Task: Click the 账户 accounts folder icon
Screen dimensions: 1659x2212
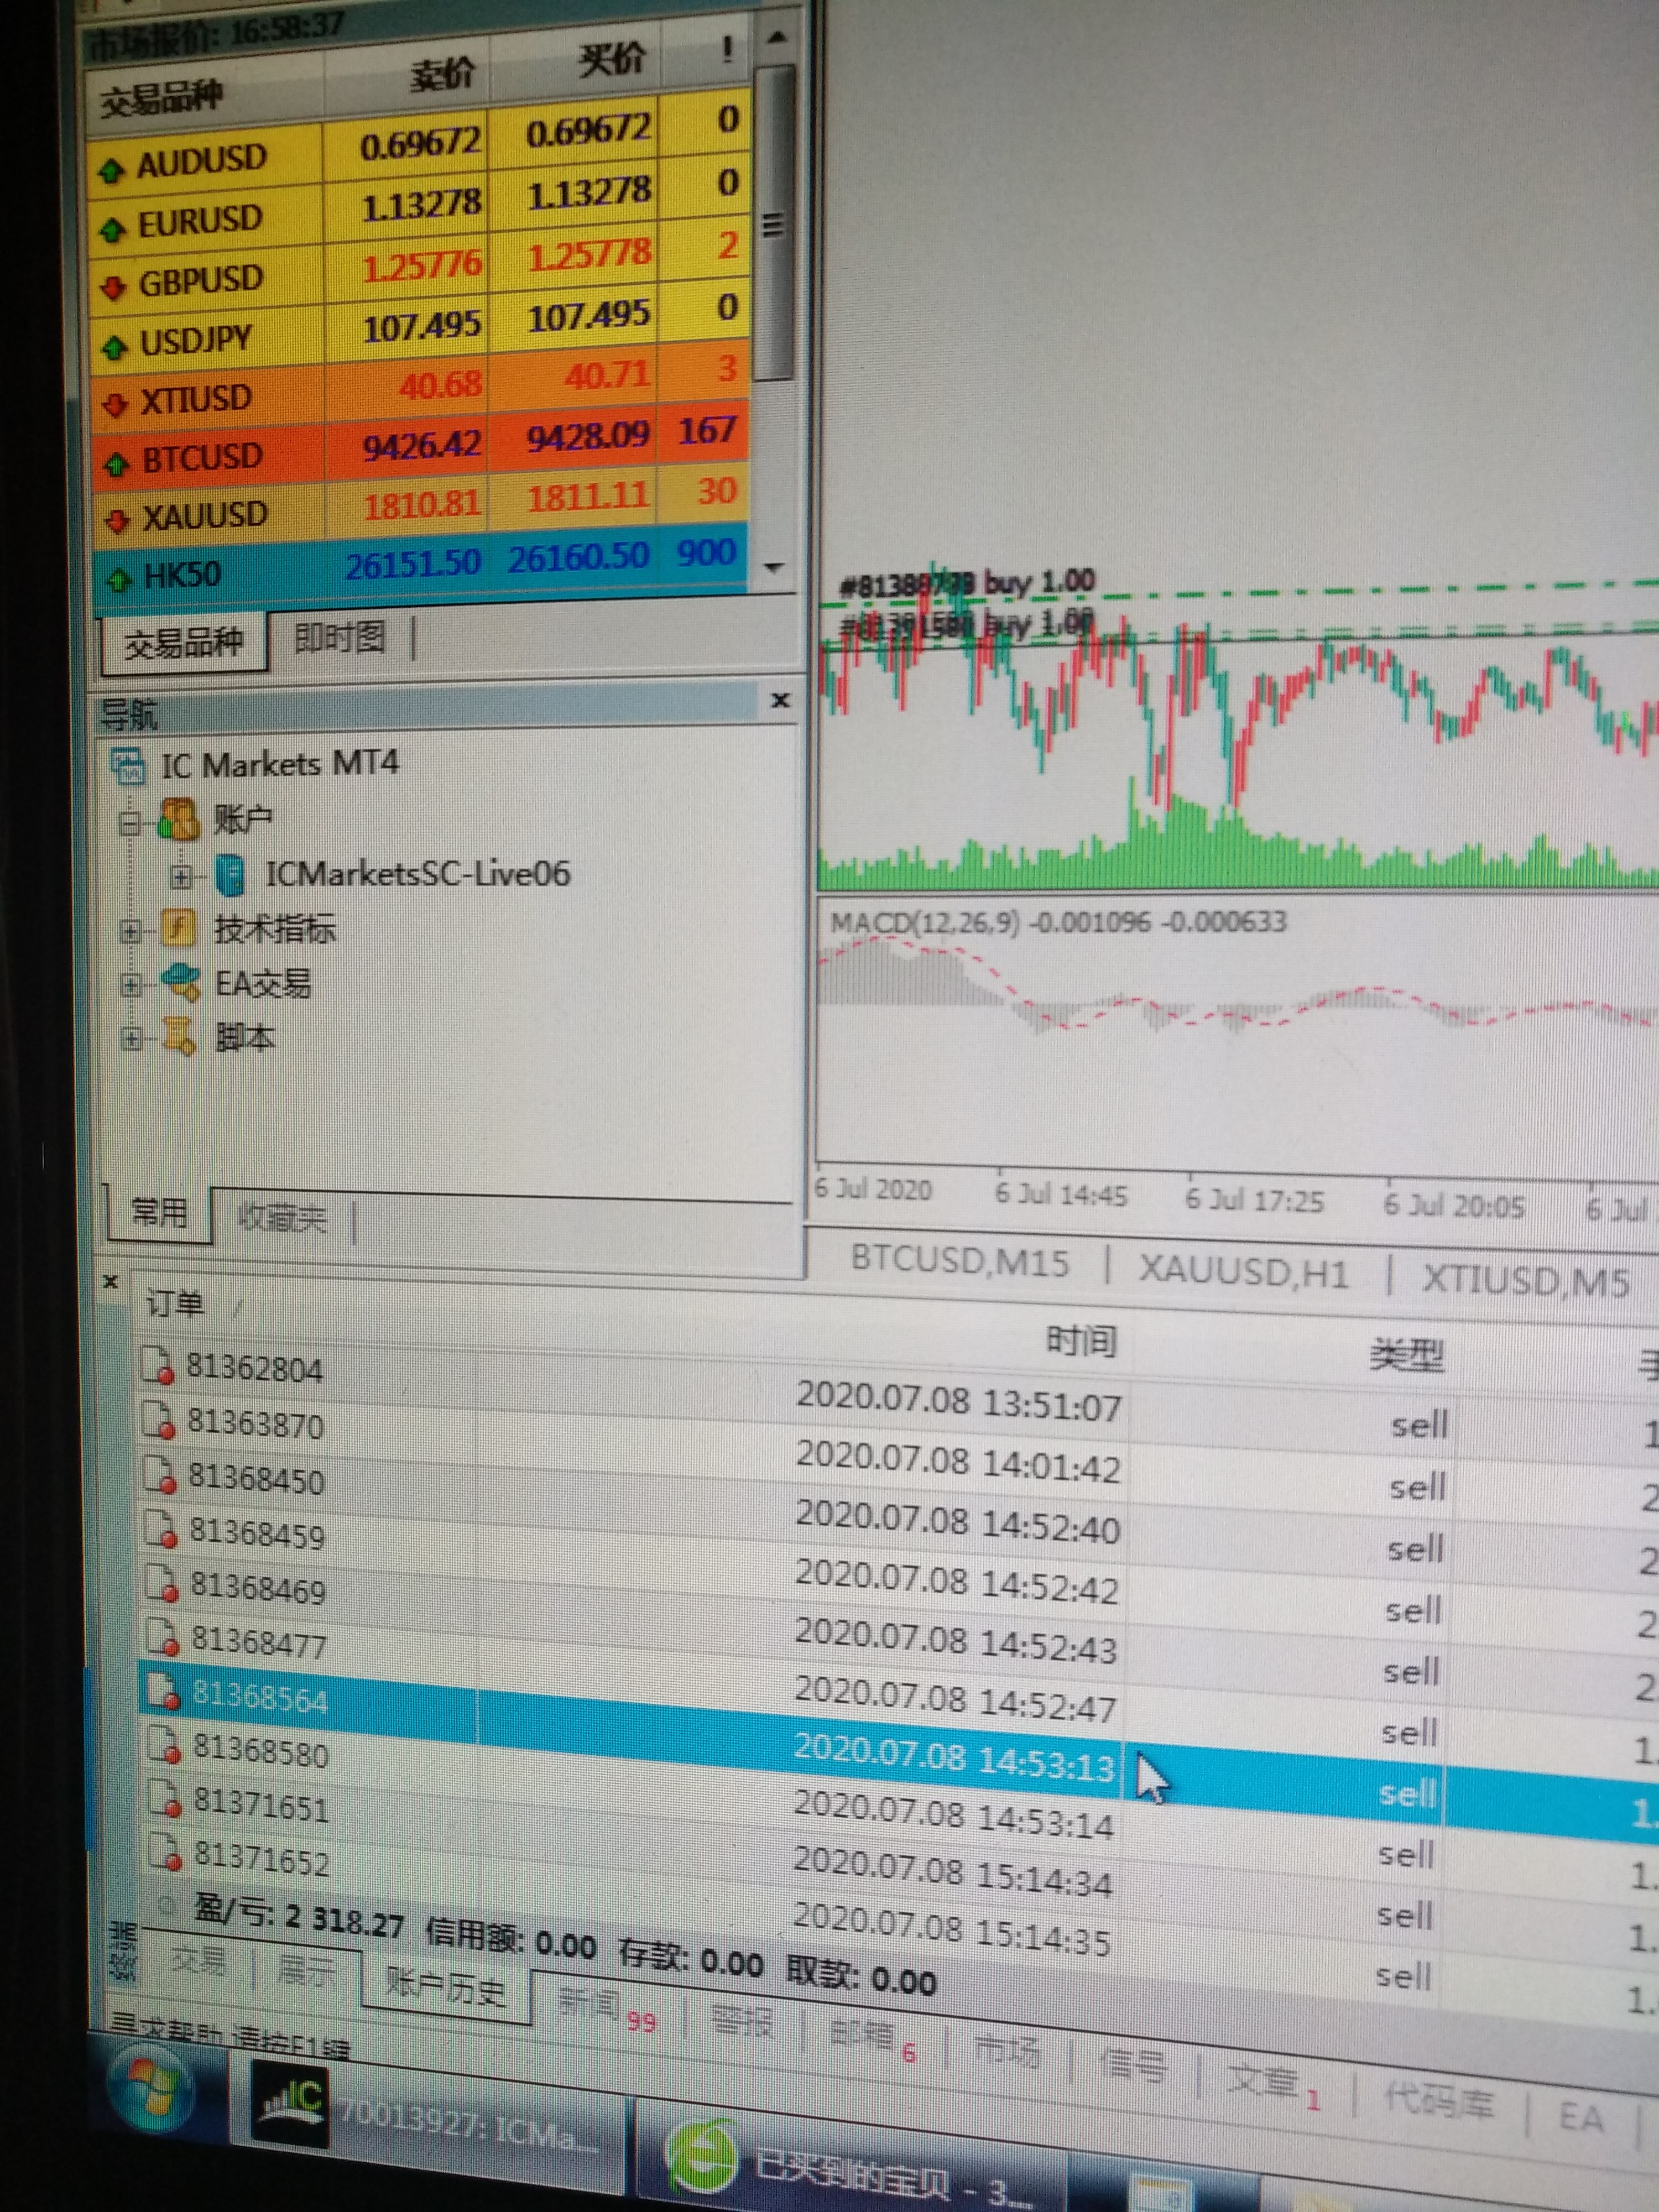Action: (179, 820)
